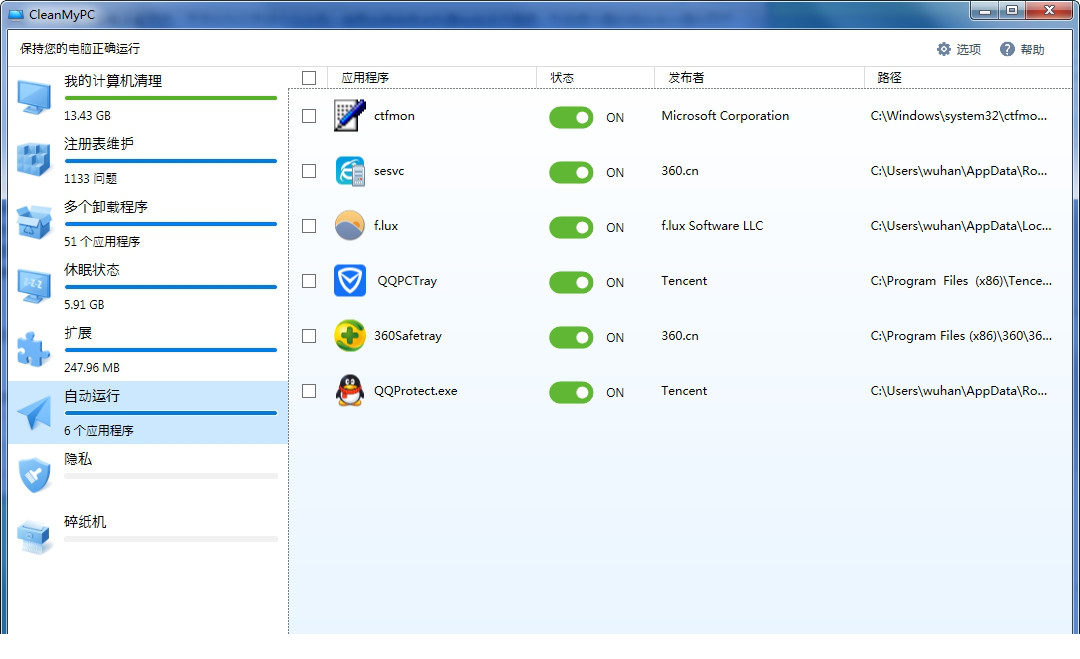Viewport: 1080px width, 659px height.
Task: Click the shredder icon in sidebar
Action: click(x=34, y=538)
